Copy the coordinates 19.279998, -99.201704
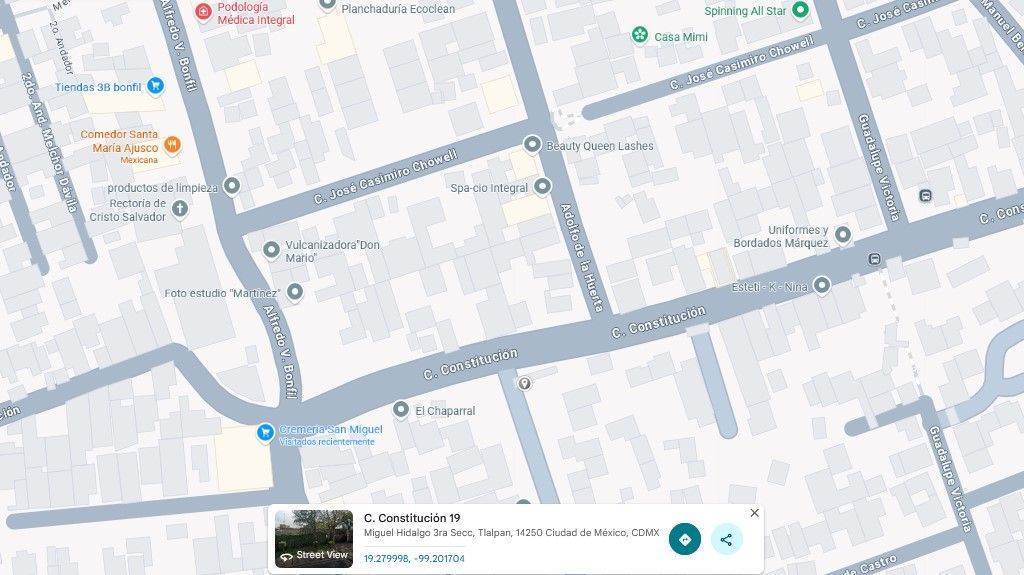The image size is (1024, 575). coord(414,559)
